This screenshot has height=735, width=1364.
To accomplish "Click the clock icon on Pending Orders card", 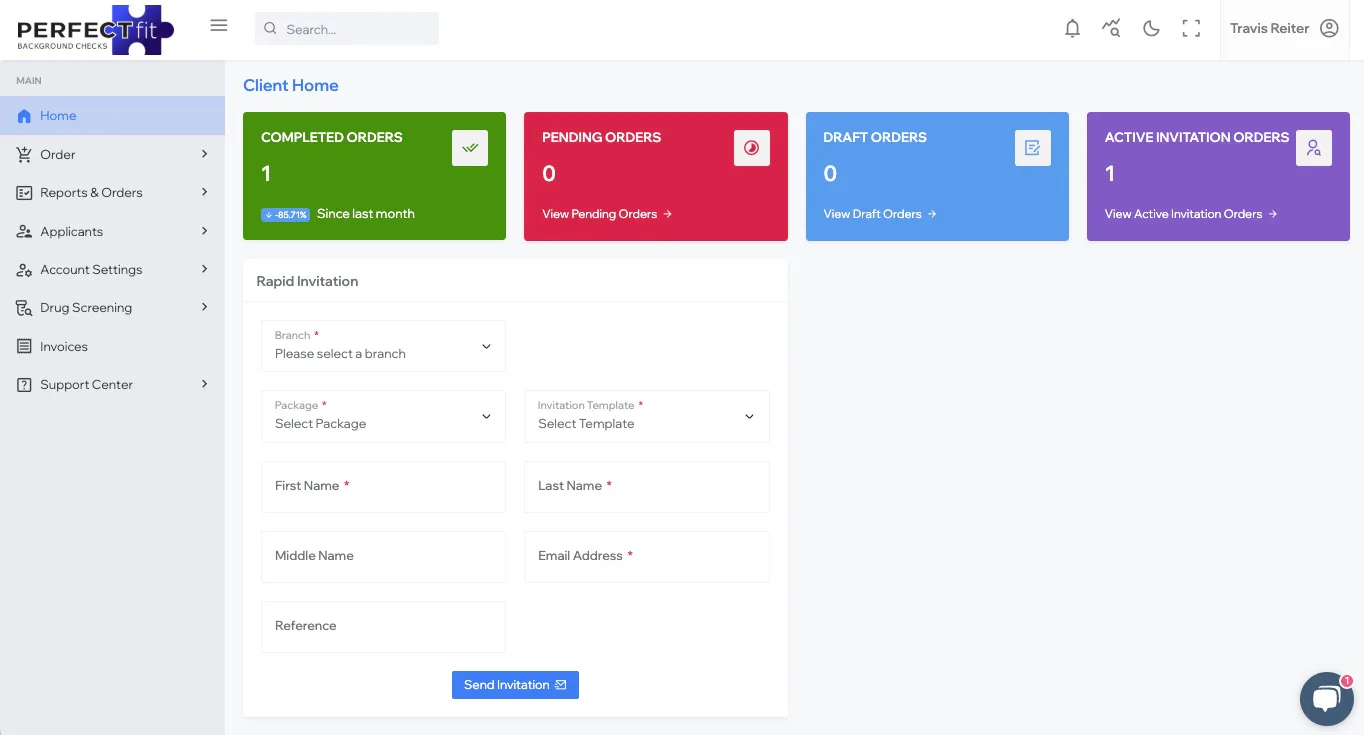I will (751, 147).
